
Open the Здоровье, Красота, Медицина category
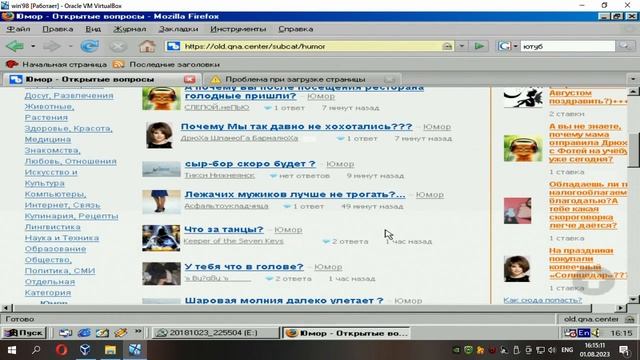(x=68, y=134)
